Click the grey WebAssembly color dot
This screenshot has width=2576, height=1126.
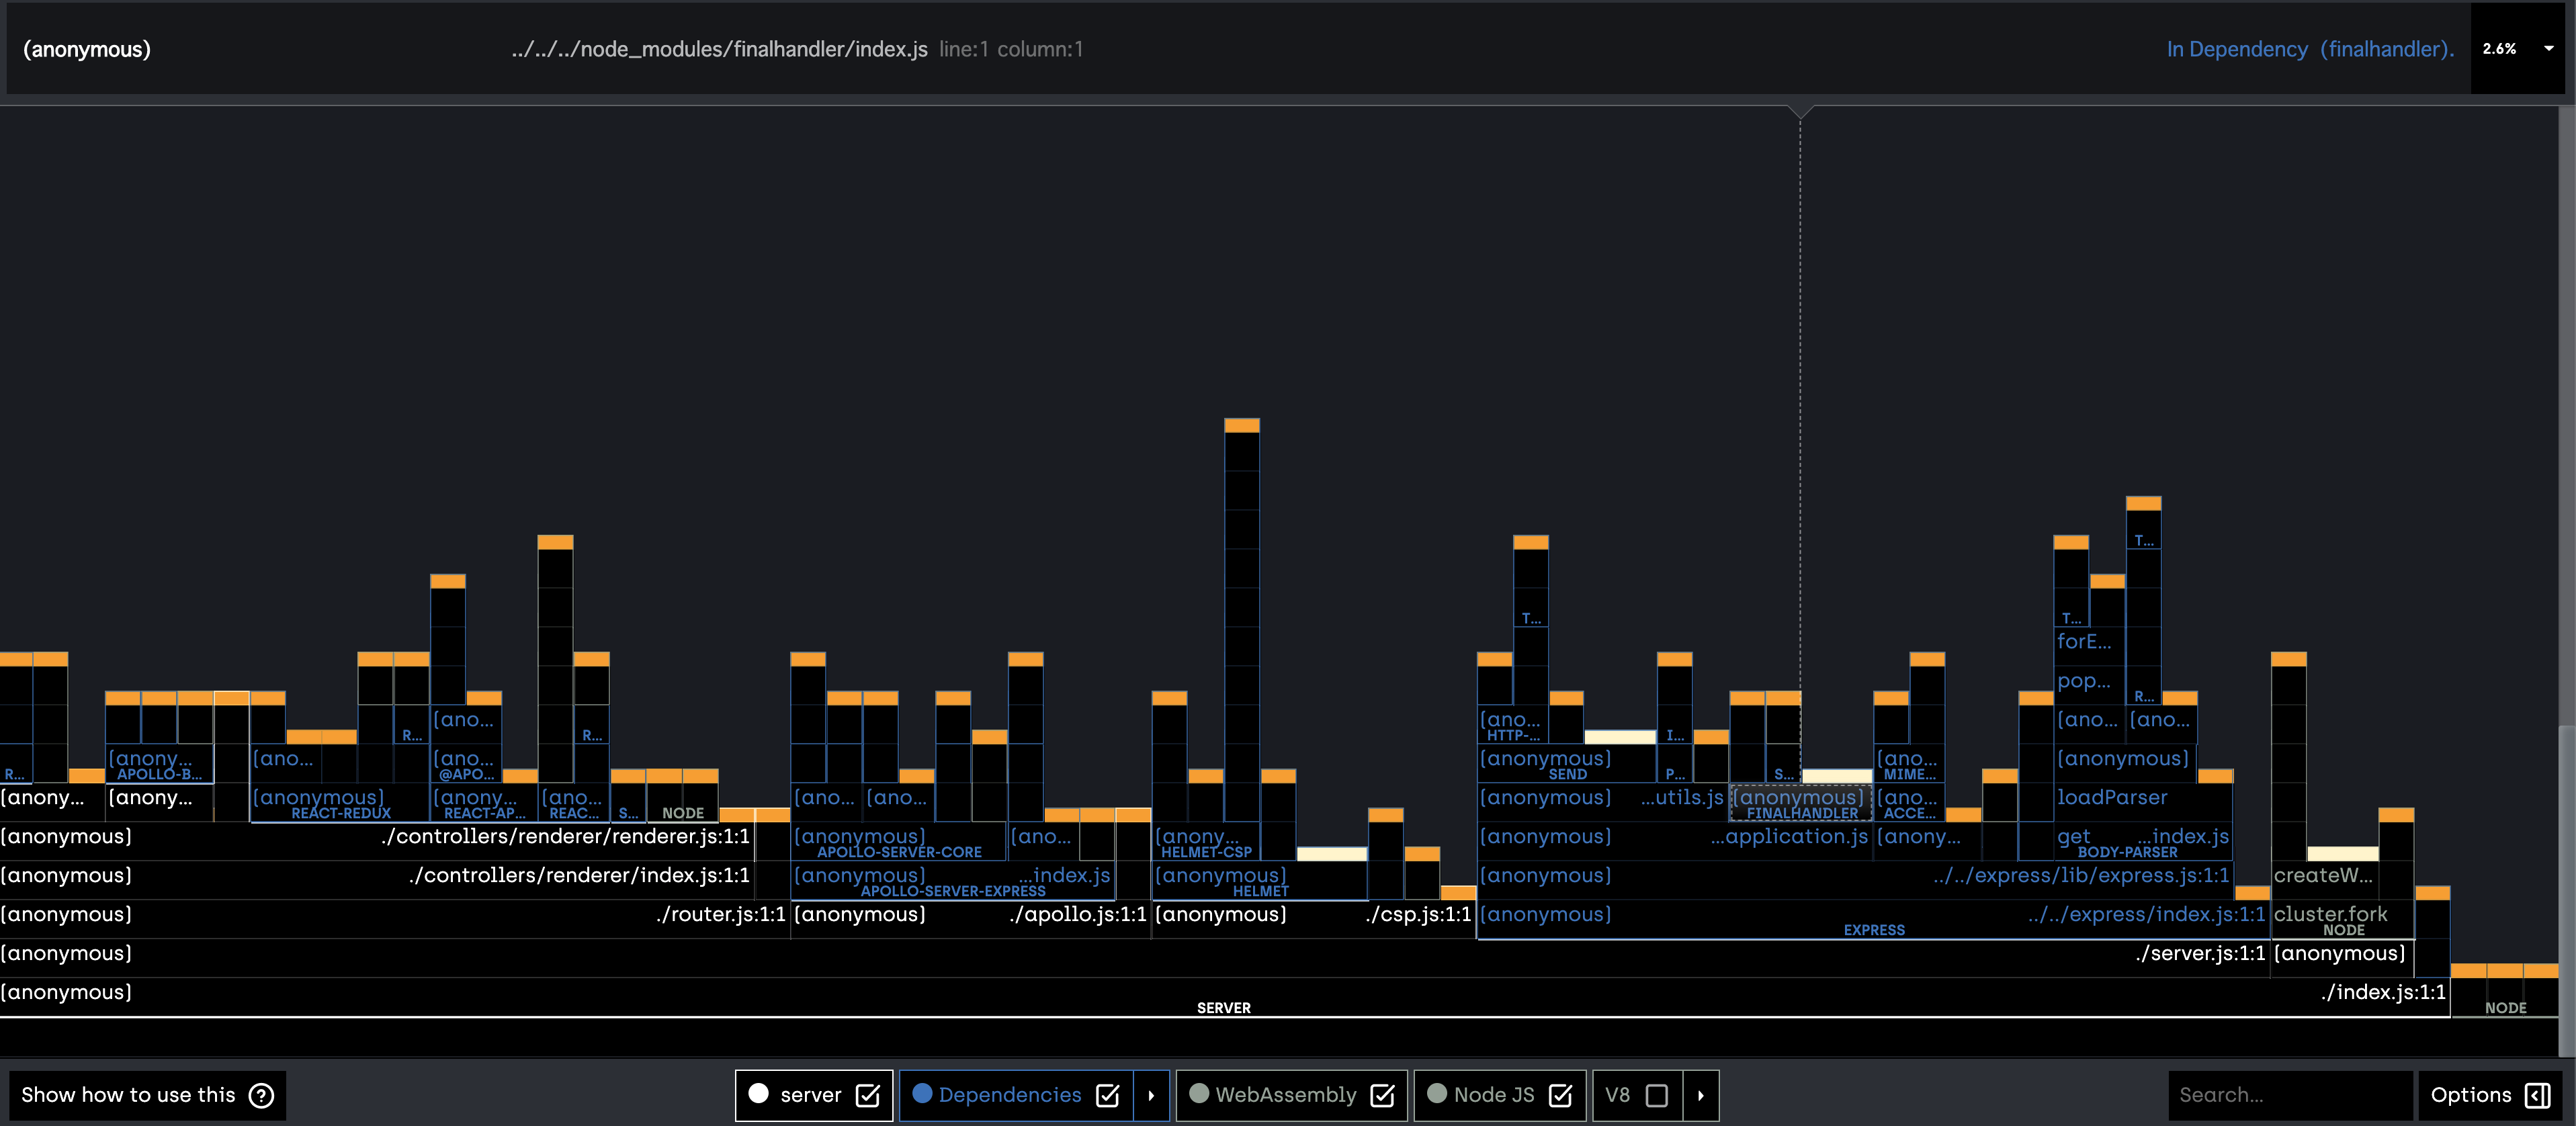pos(1198,1094)
